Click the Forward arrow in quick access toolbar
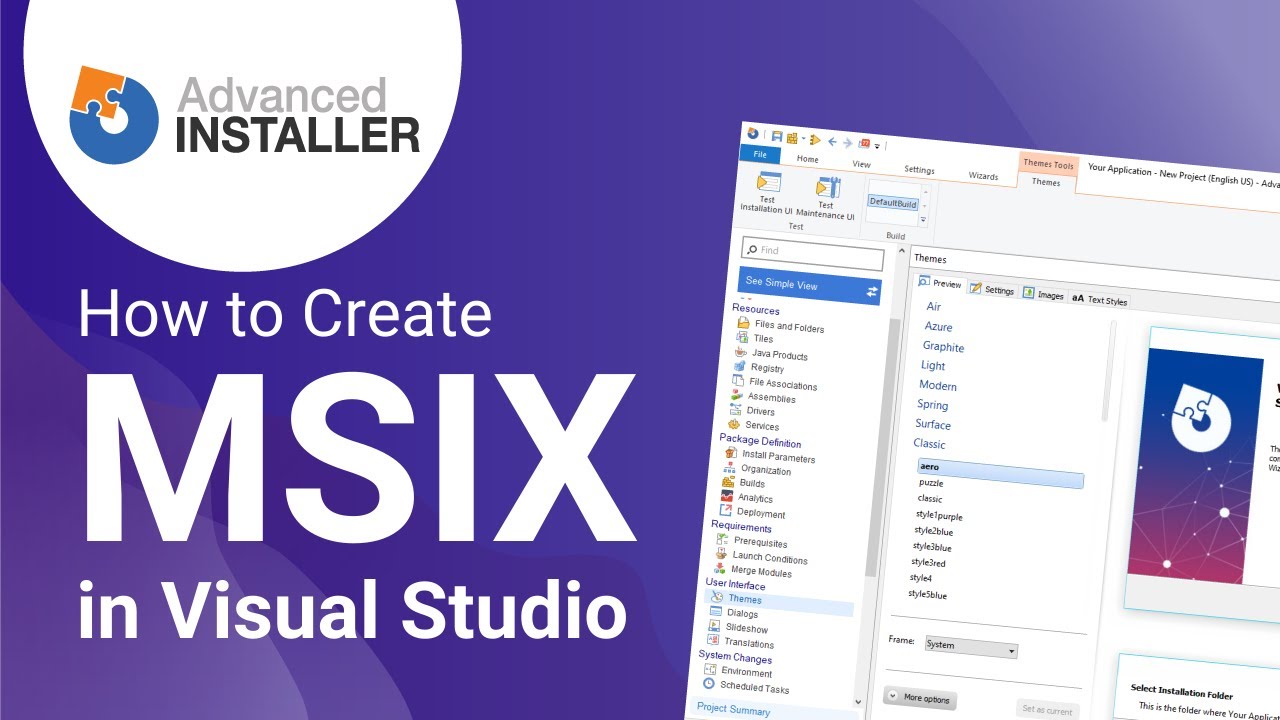1280x720 pixels. point(847,143)
